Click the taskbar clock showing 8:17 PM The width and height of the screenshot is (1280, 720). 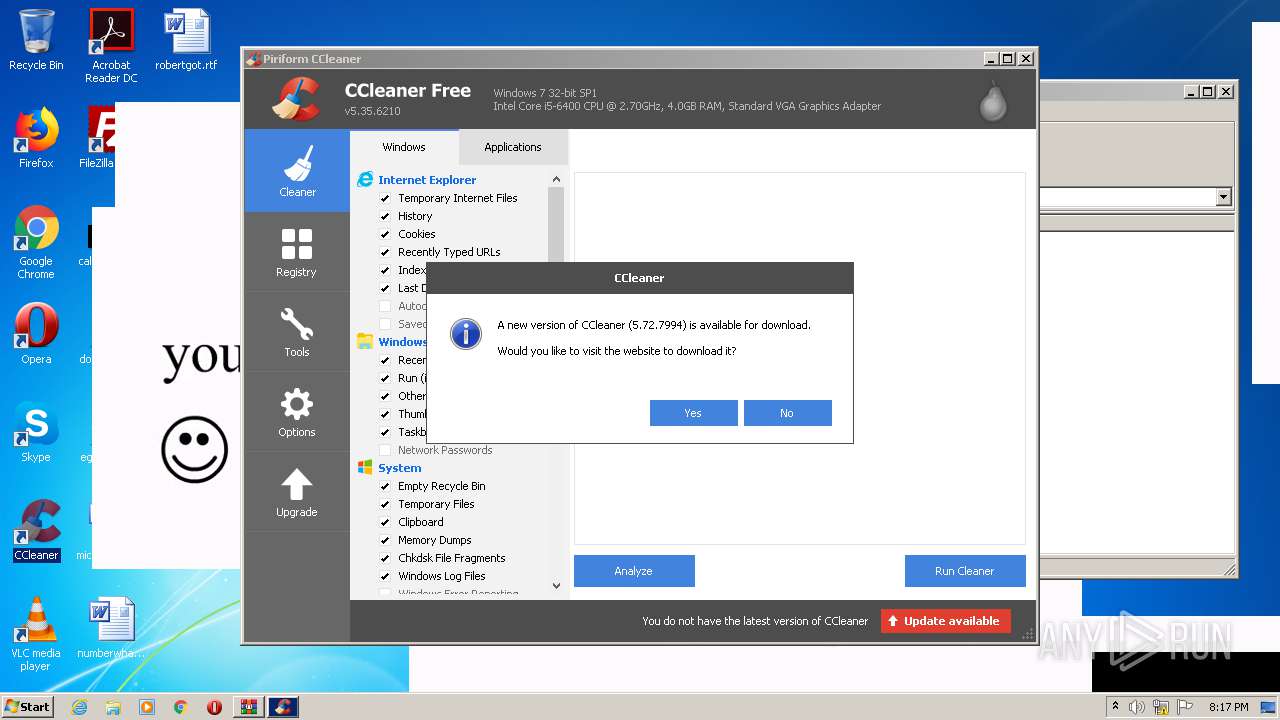1228,707
